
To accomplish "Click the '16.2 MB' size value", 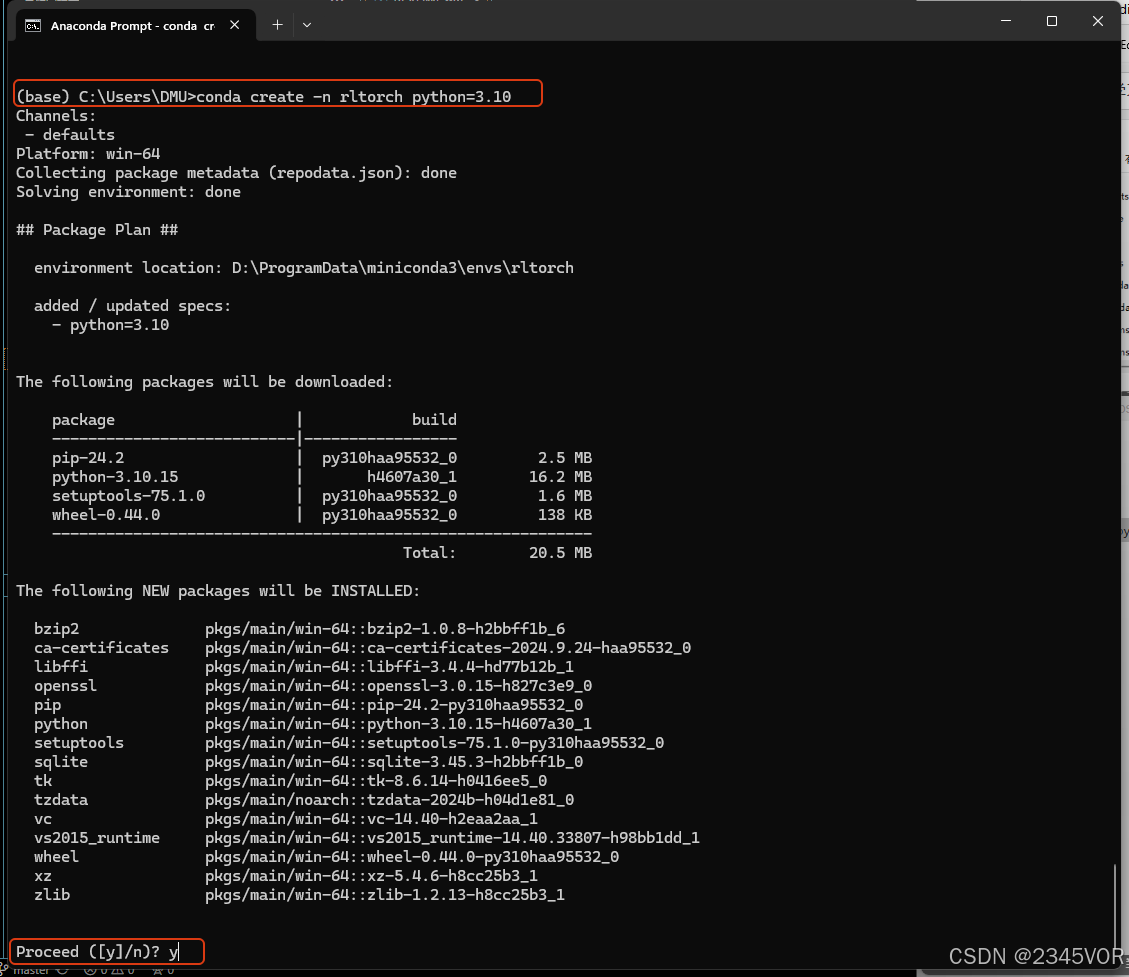I will tap(560, 477).
